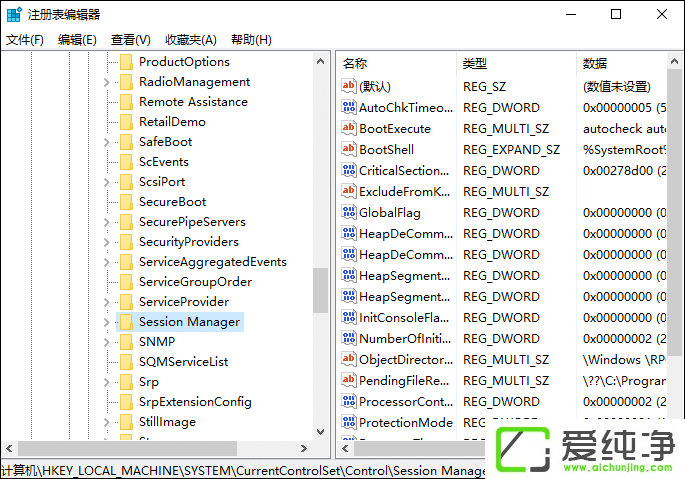Sort values by the 名称 column header

click(355, 64)
